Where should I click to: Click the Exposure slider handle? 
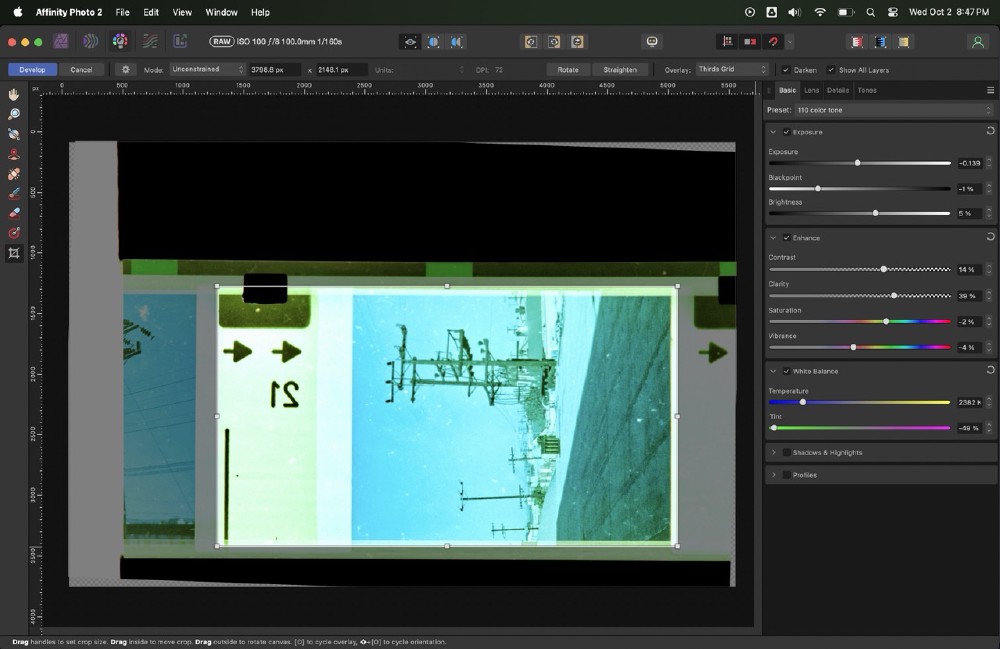click(858, 163)
